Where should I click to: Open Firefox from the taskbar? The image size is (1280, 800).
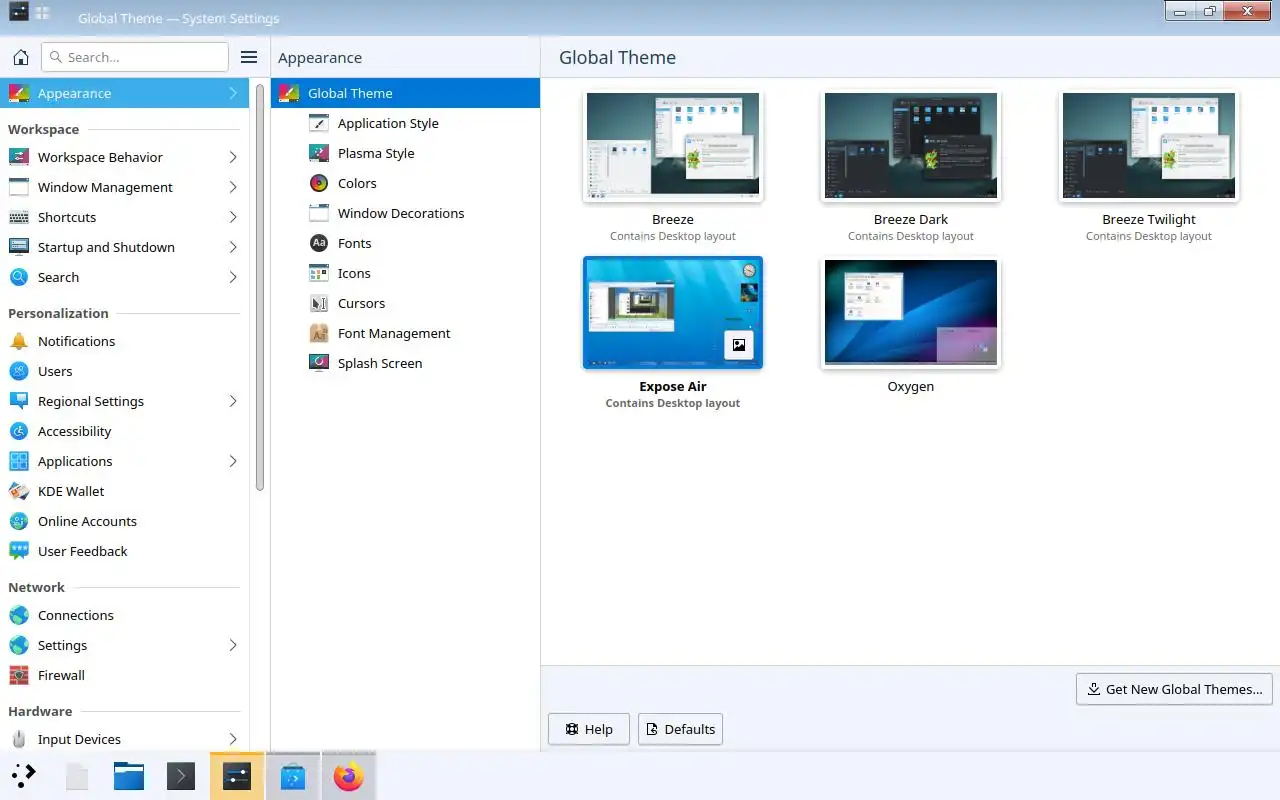point(348,776)
